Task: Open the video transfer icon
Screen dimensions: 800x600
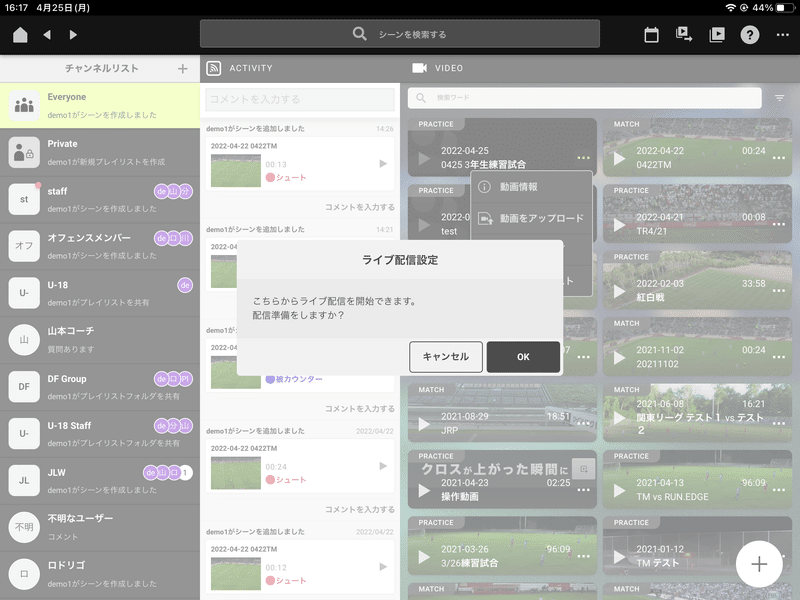Action: pyautogui.click(x=684, y=35)
